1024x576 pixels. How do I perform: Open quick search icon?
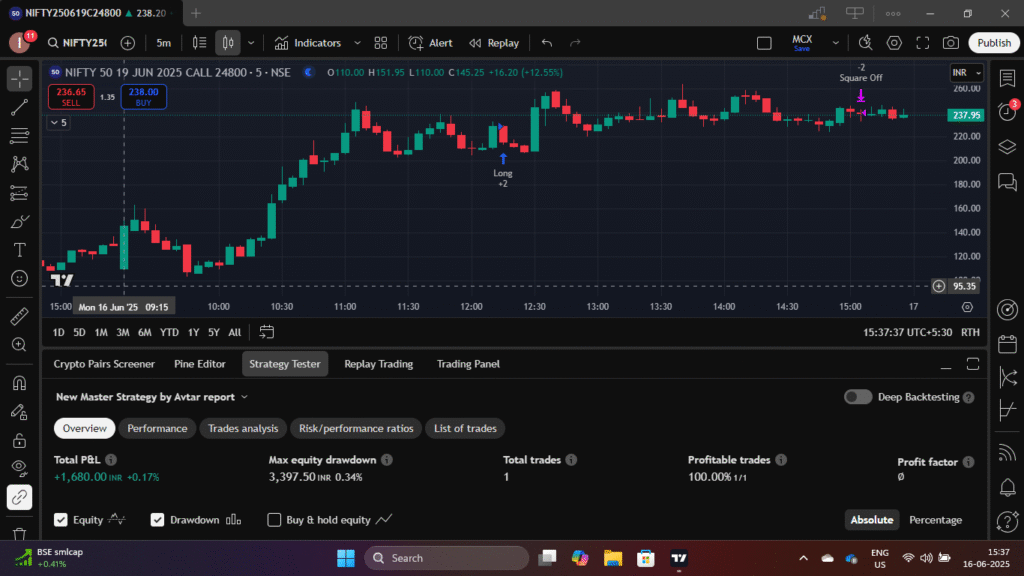coord(865,43)
